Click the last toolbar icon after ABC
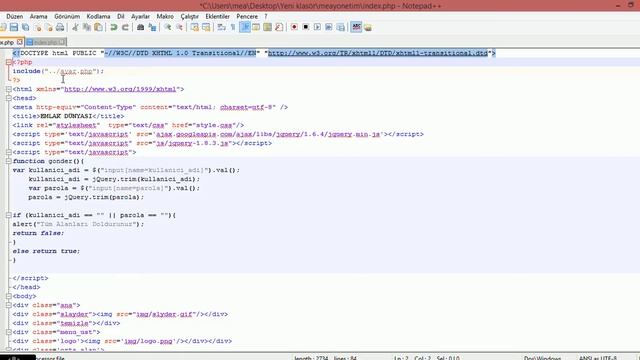Screen dimensions: 640x360 [368, 27]
